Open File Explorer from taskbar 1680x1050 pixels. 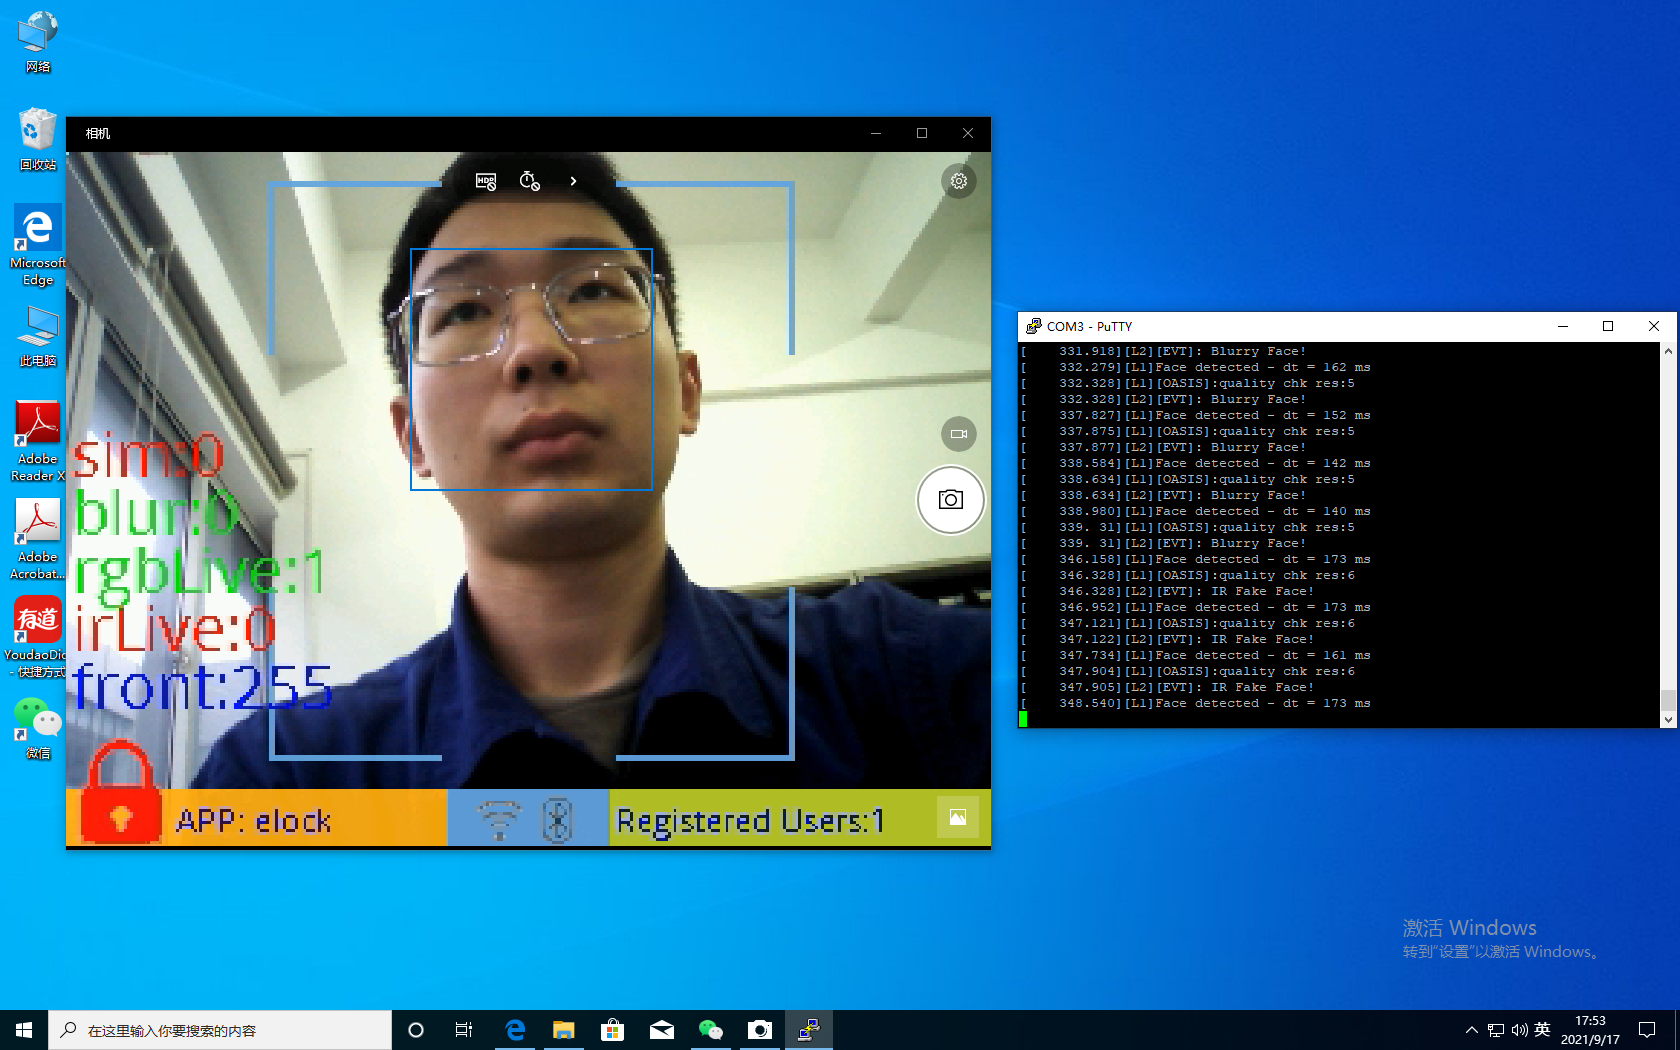[x=563, y=1030]
